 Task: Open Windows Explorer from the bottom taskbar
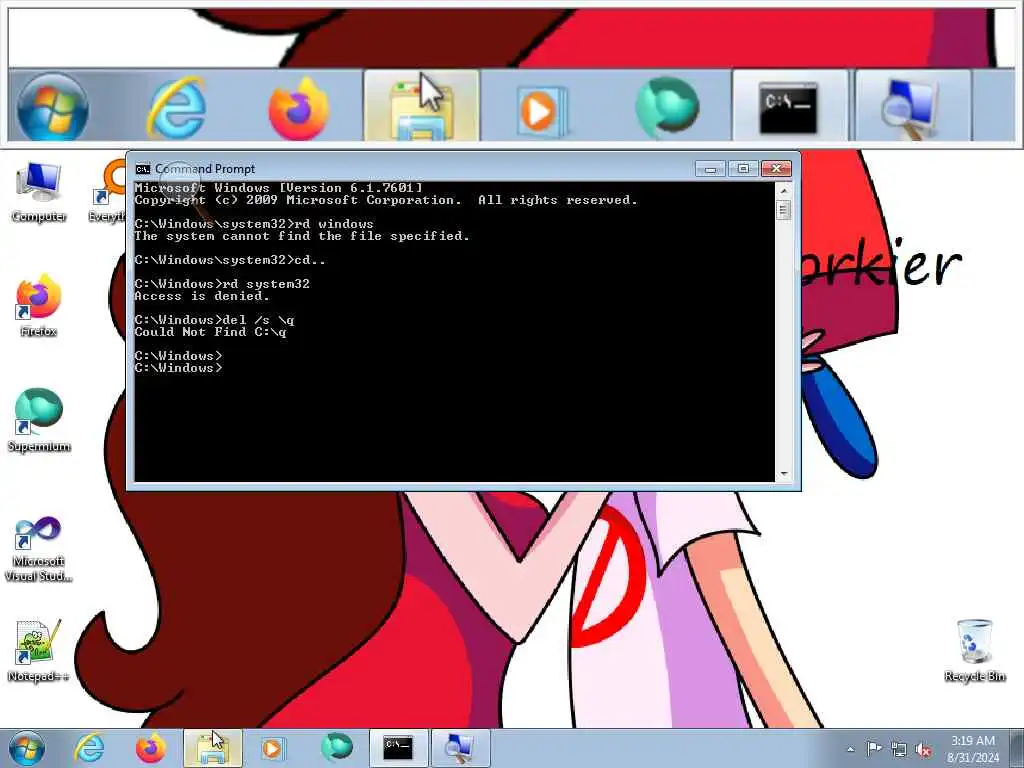(213, 748)
